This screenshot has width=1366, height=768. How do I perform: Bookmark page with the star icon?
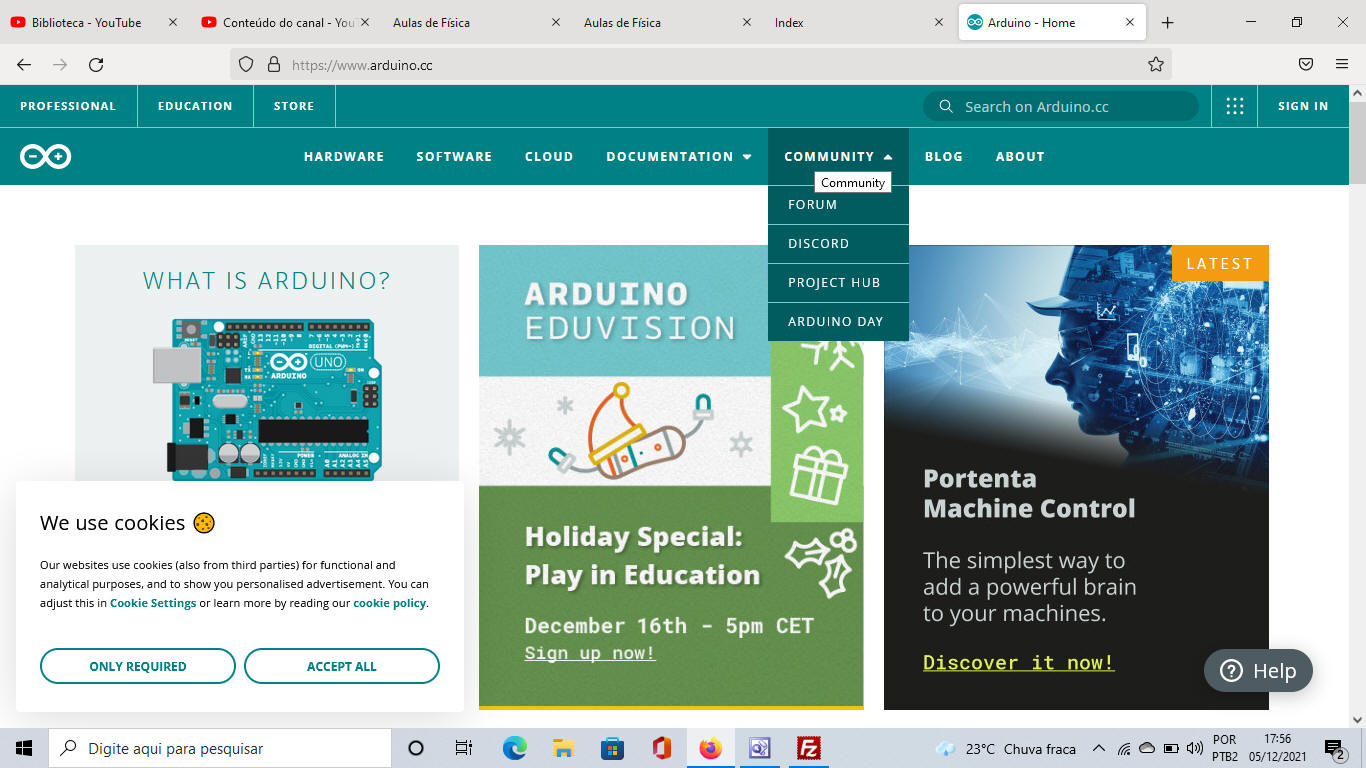[x=1156, y=65]
